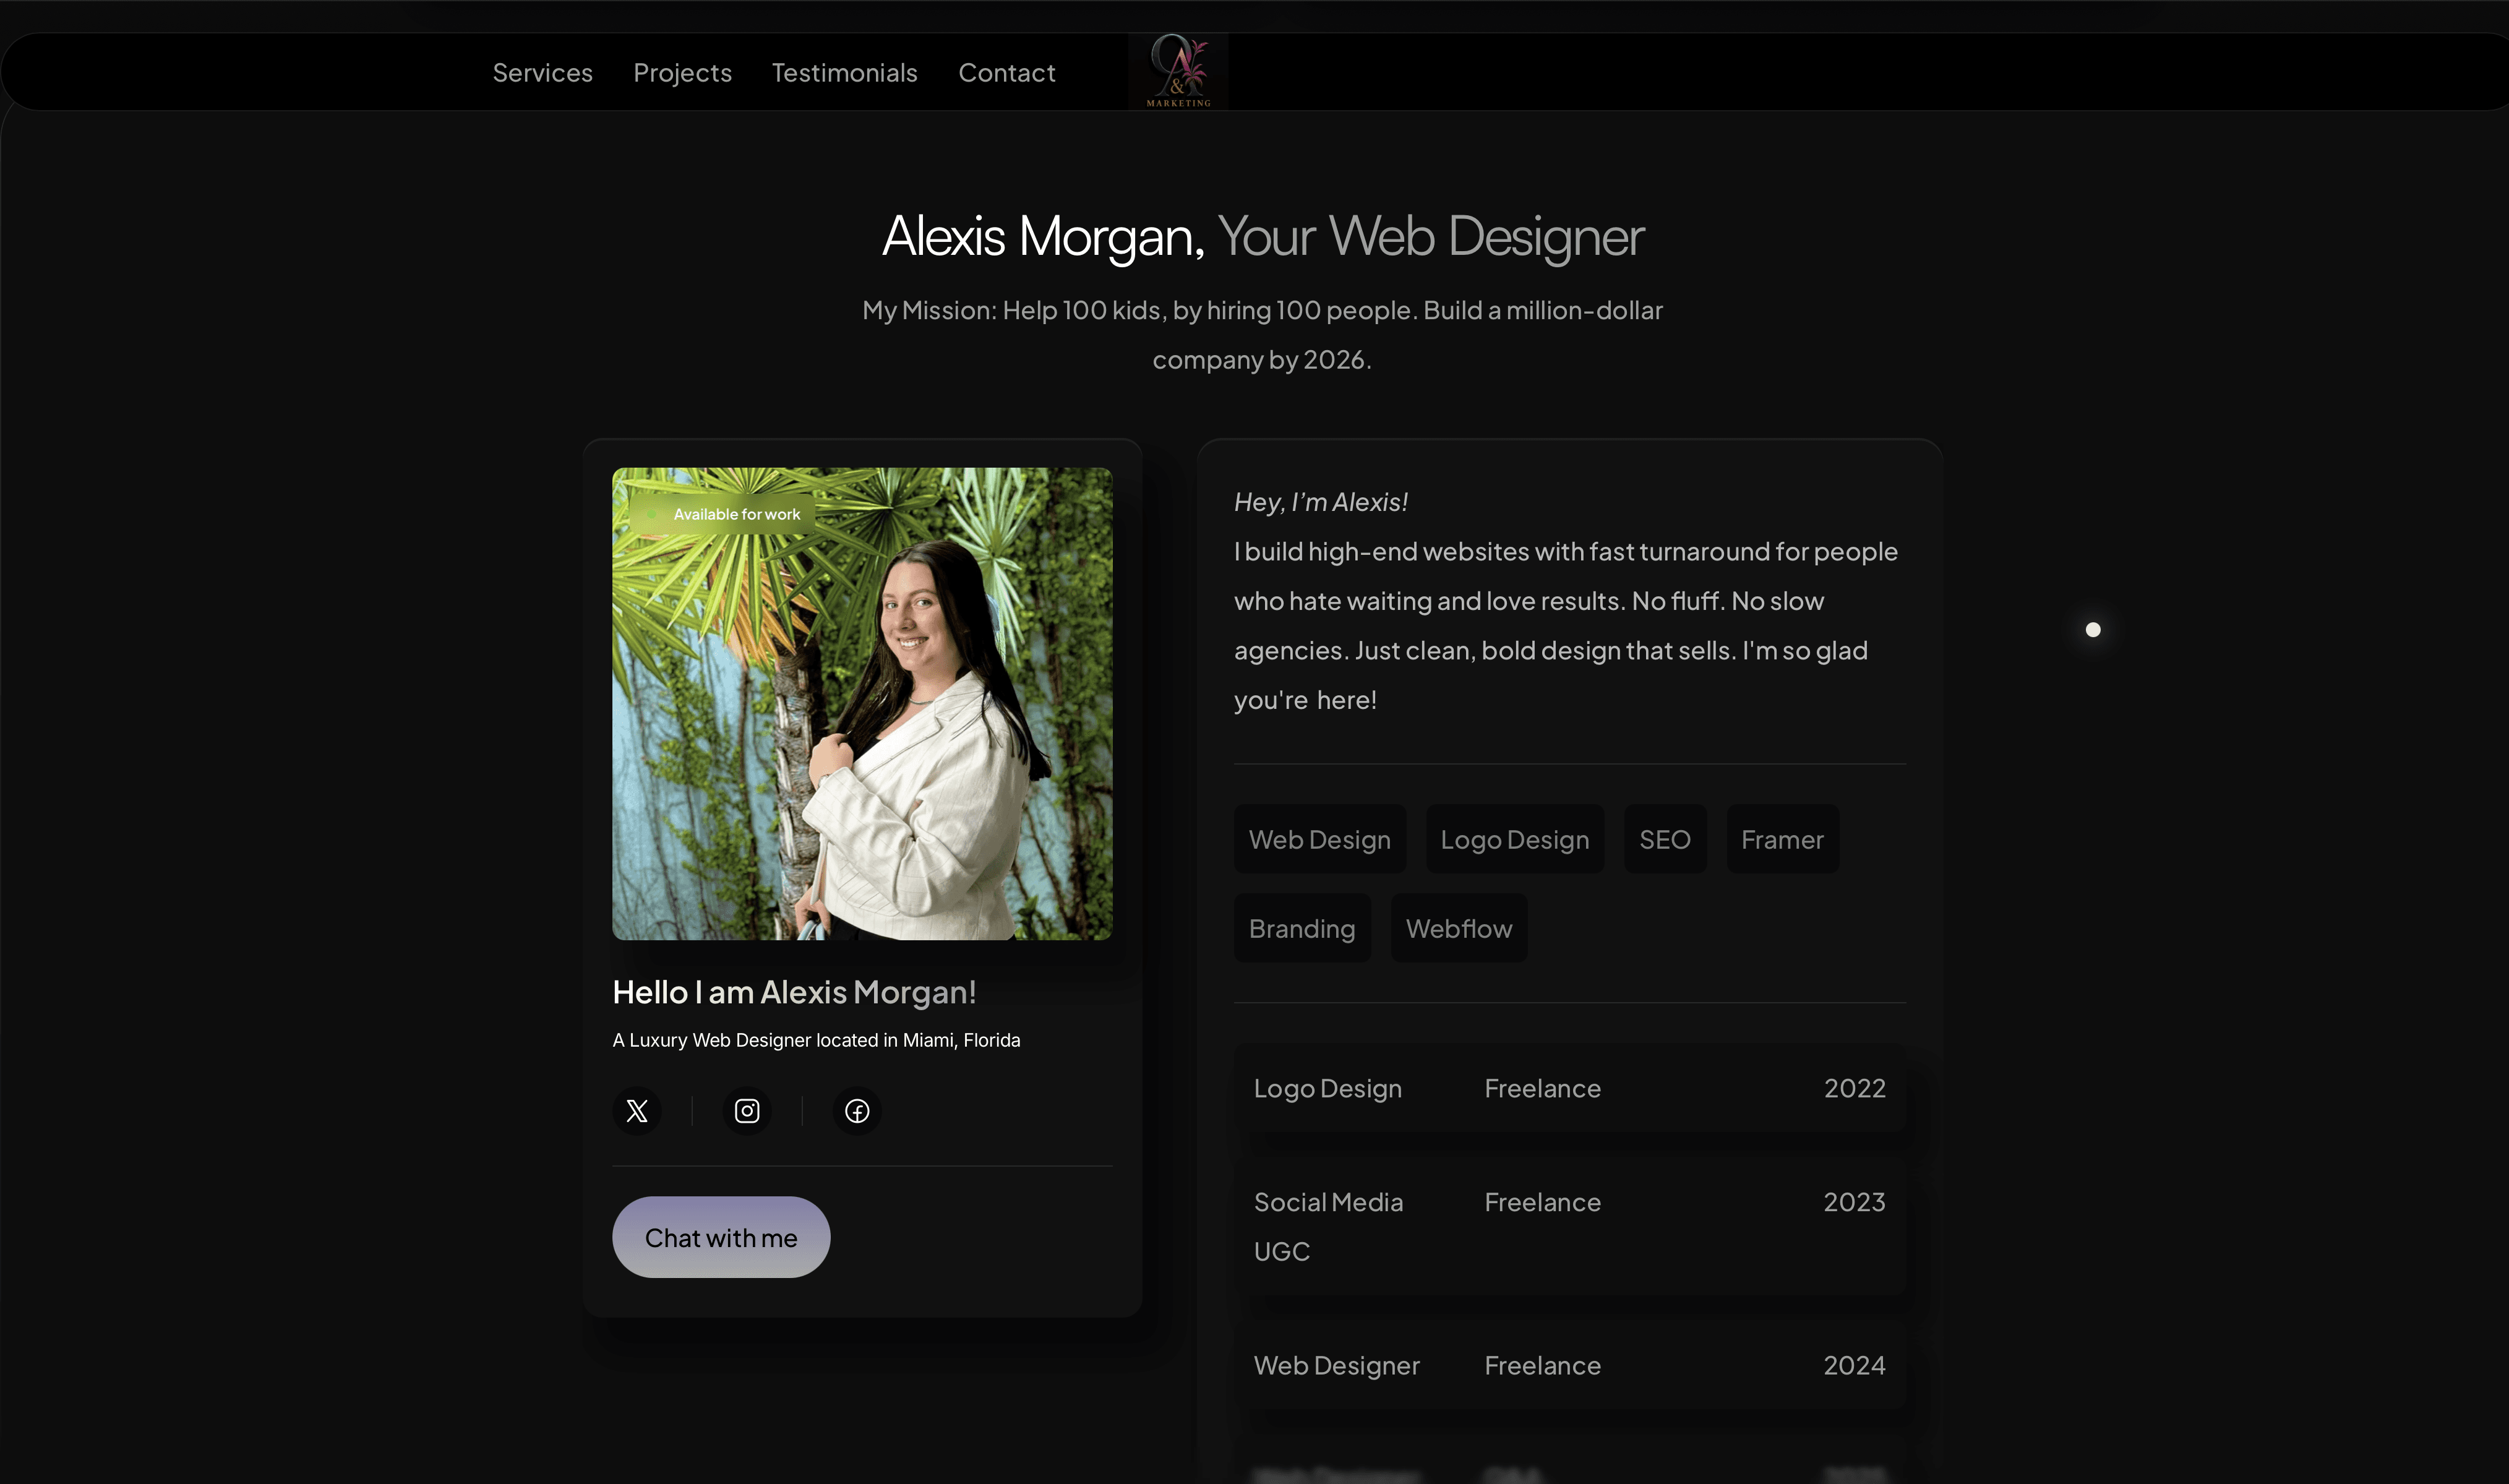Screen dimensions: 2509x1484
Task: Open the Social Media UGC 2023 row
Action: coord(1569,1226)
